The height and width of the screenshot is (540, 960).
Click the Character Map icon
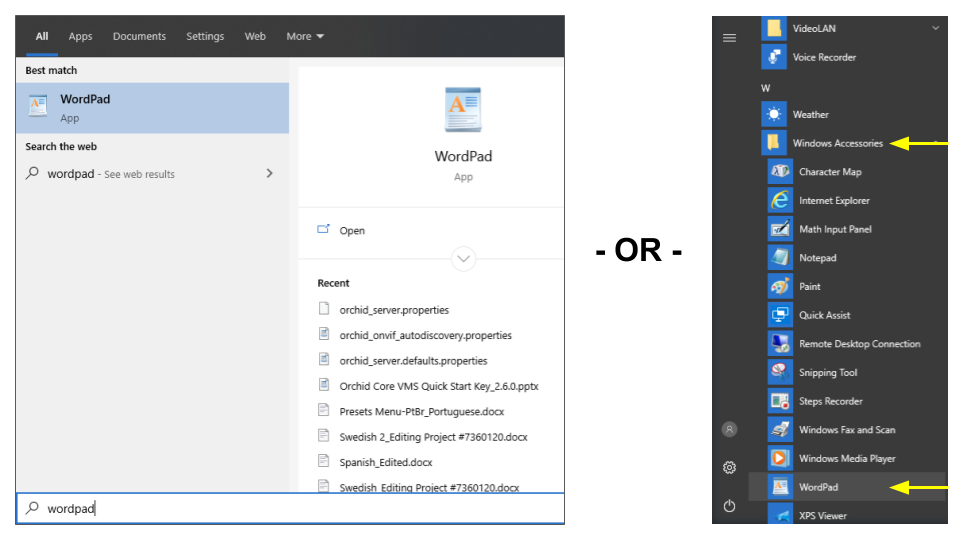tap(780, 171)
